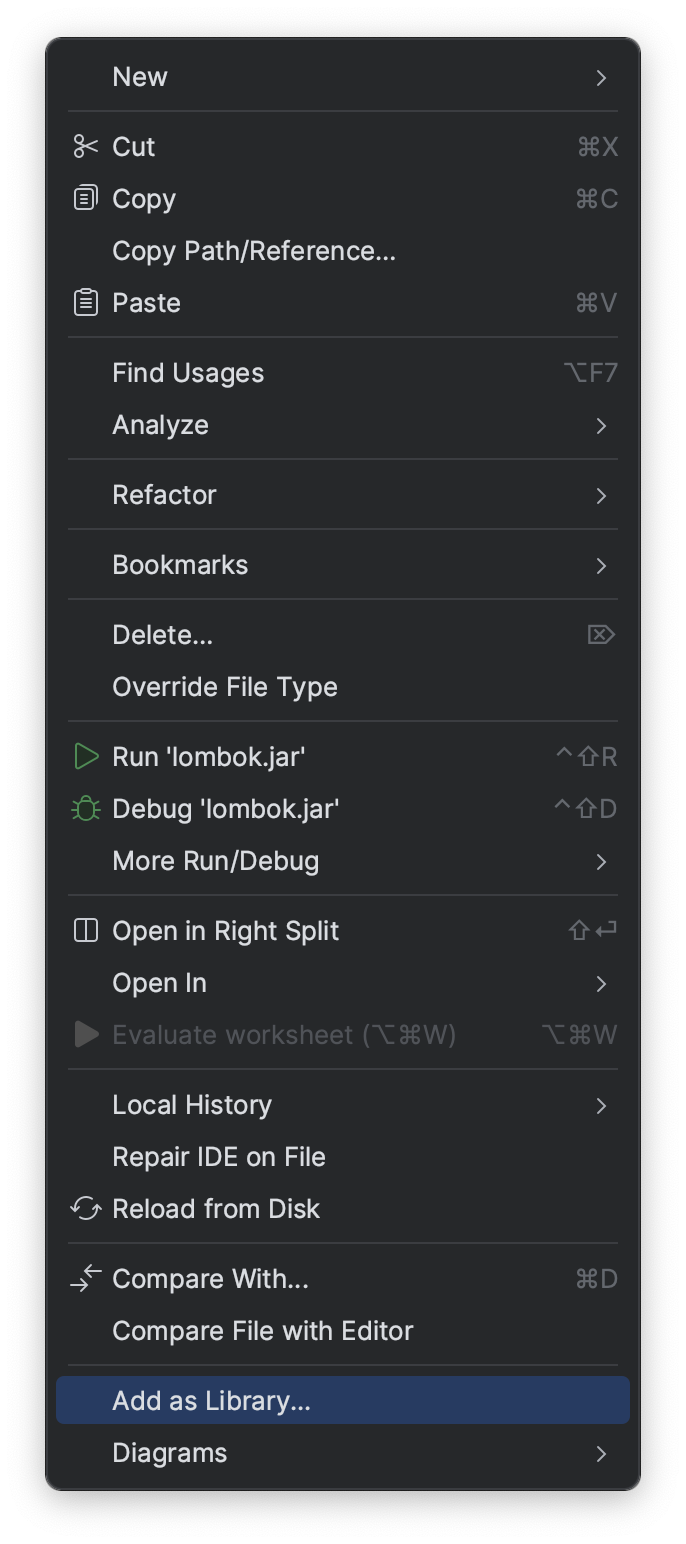
Task: Select Copy Path/Reference option
Action: [253, 250]
